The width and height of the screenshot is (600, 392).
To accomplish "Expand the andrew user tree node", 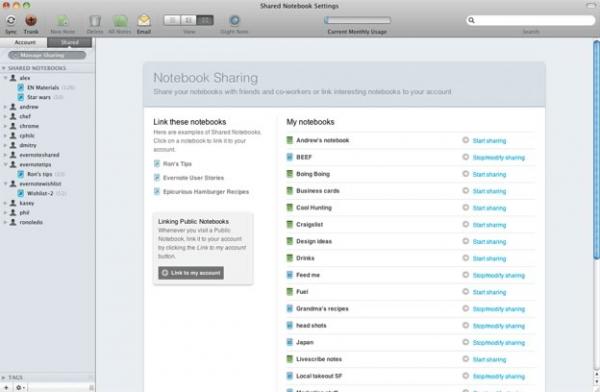I will [5, 107].
